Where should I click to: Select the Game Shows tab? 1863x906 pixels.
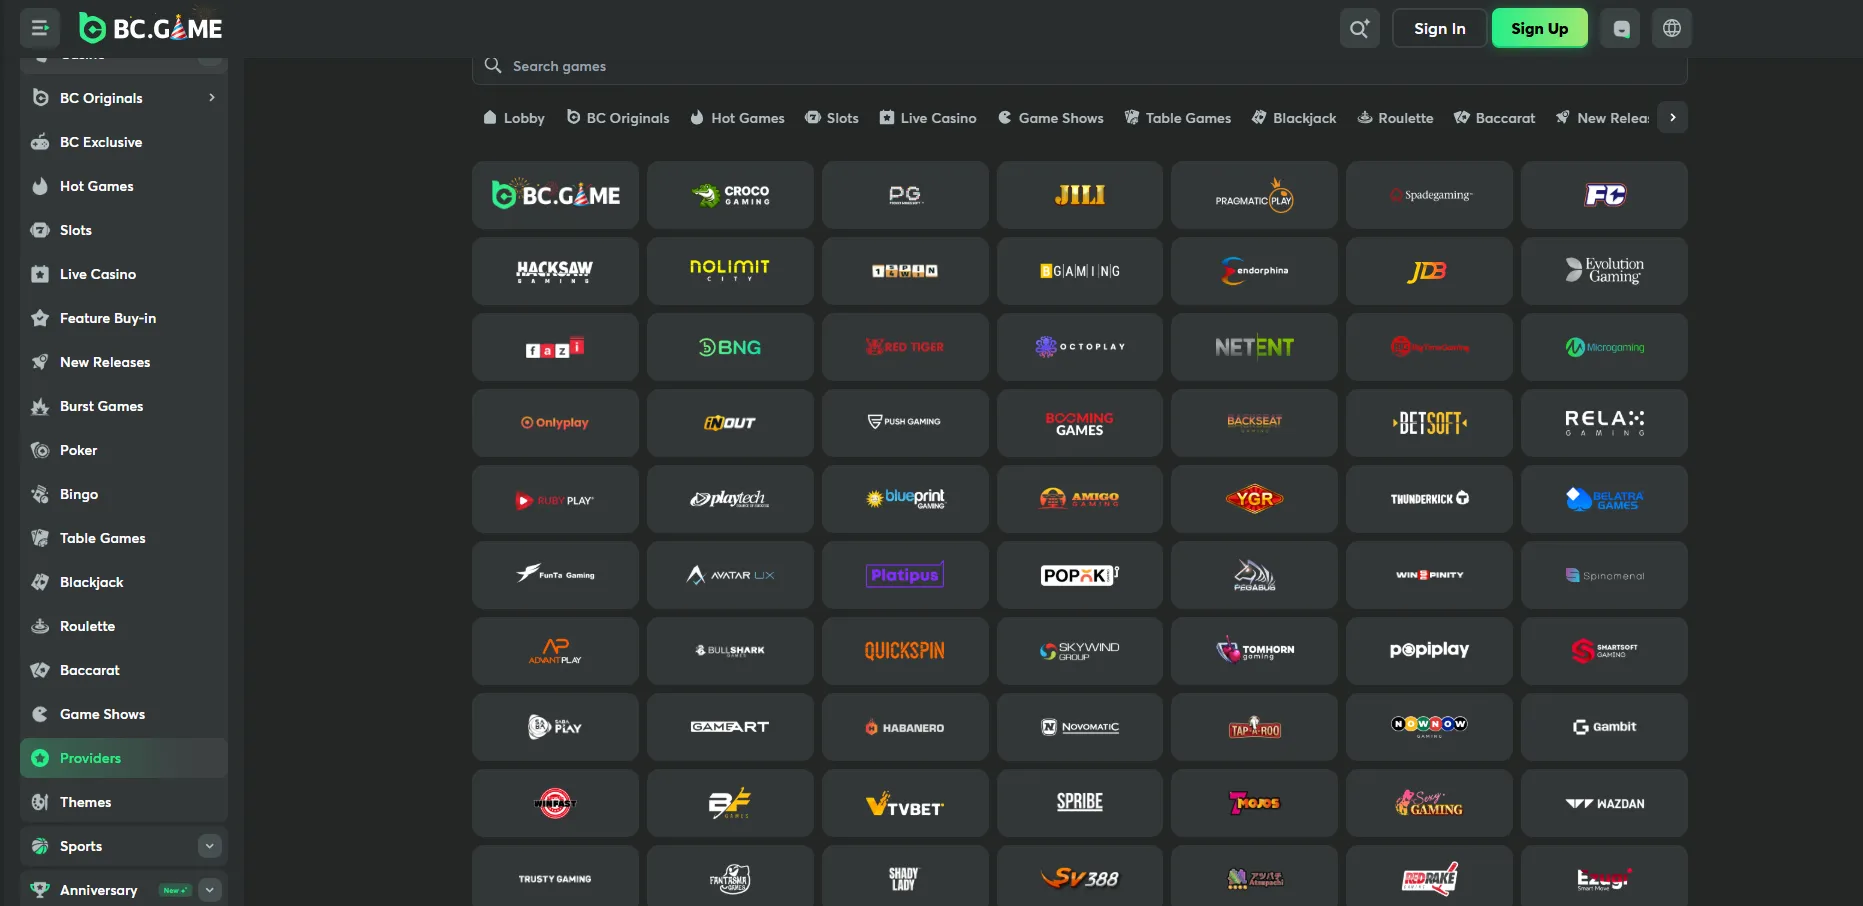click(x=1050, y=118)
